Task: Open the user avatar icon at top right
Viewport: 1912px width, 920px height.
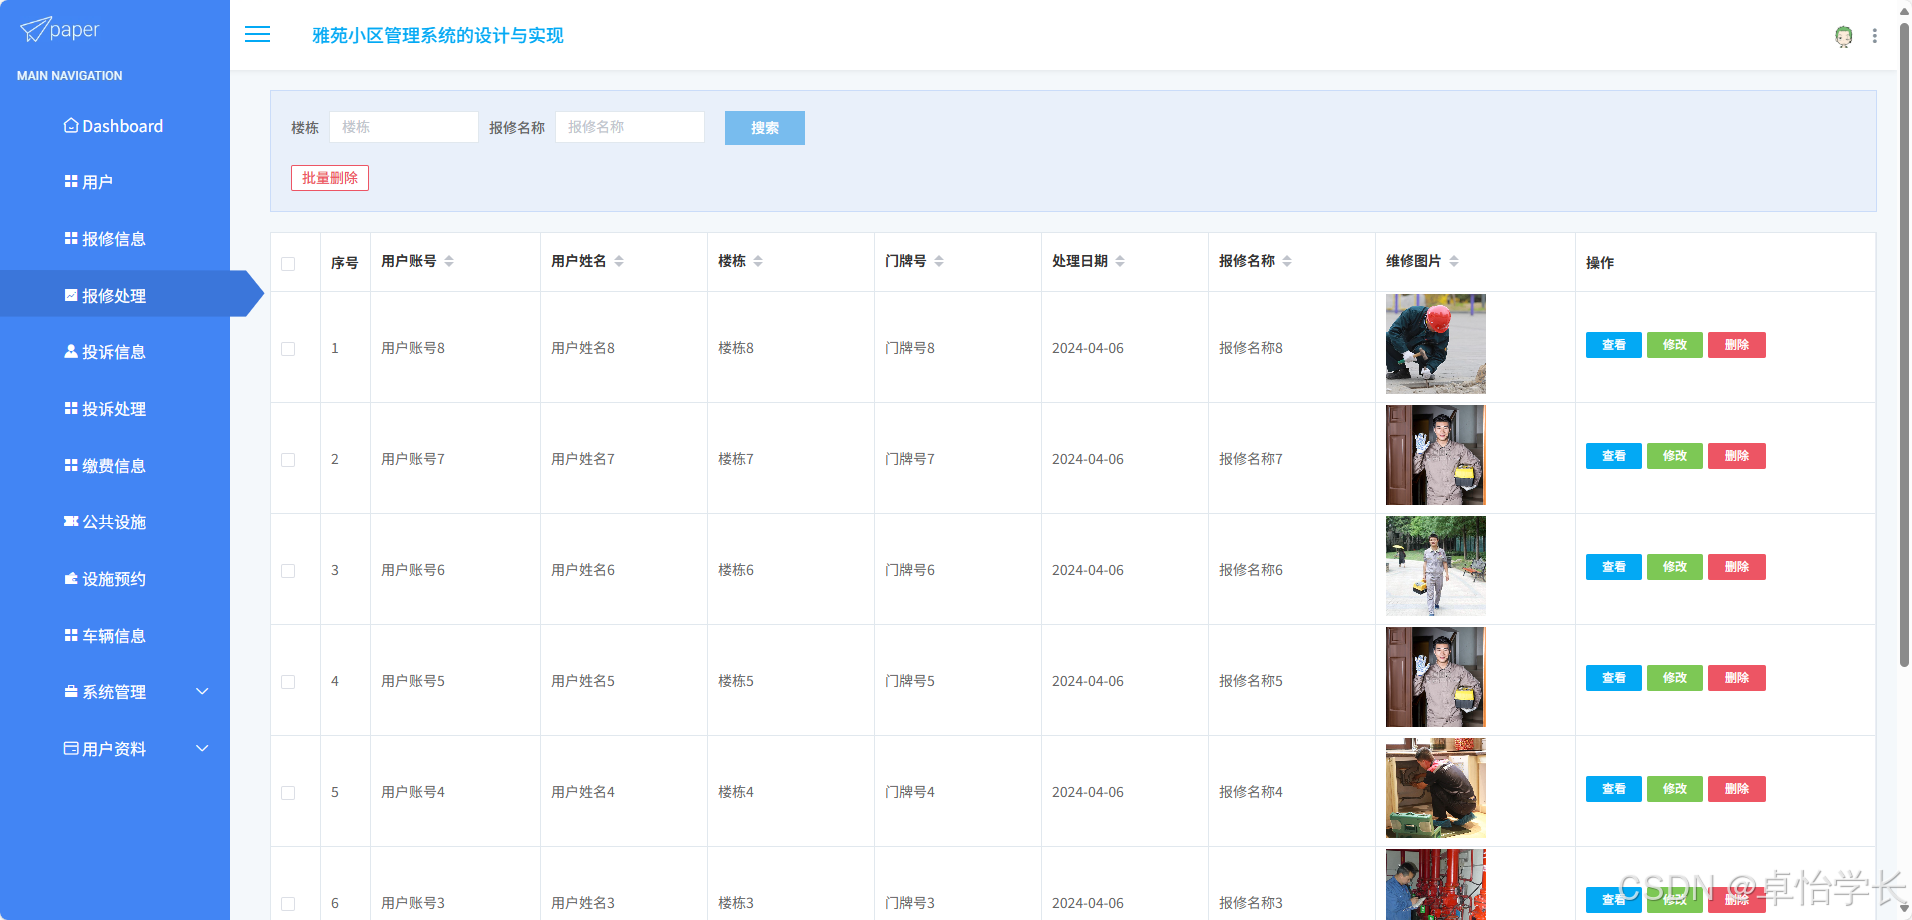Action: (1844, 36)
